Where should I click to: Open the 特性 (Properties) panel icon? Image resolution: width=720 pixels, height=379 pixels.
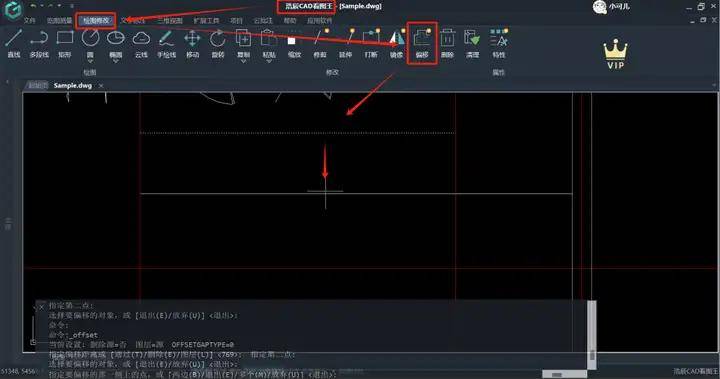pos(499,39)
